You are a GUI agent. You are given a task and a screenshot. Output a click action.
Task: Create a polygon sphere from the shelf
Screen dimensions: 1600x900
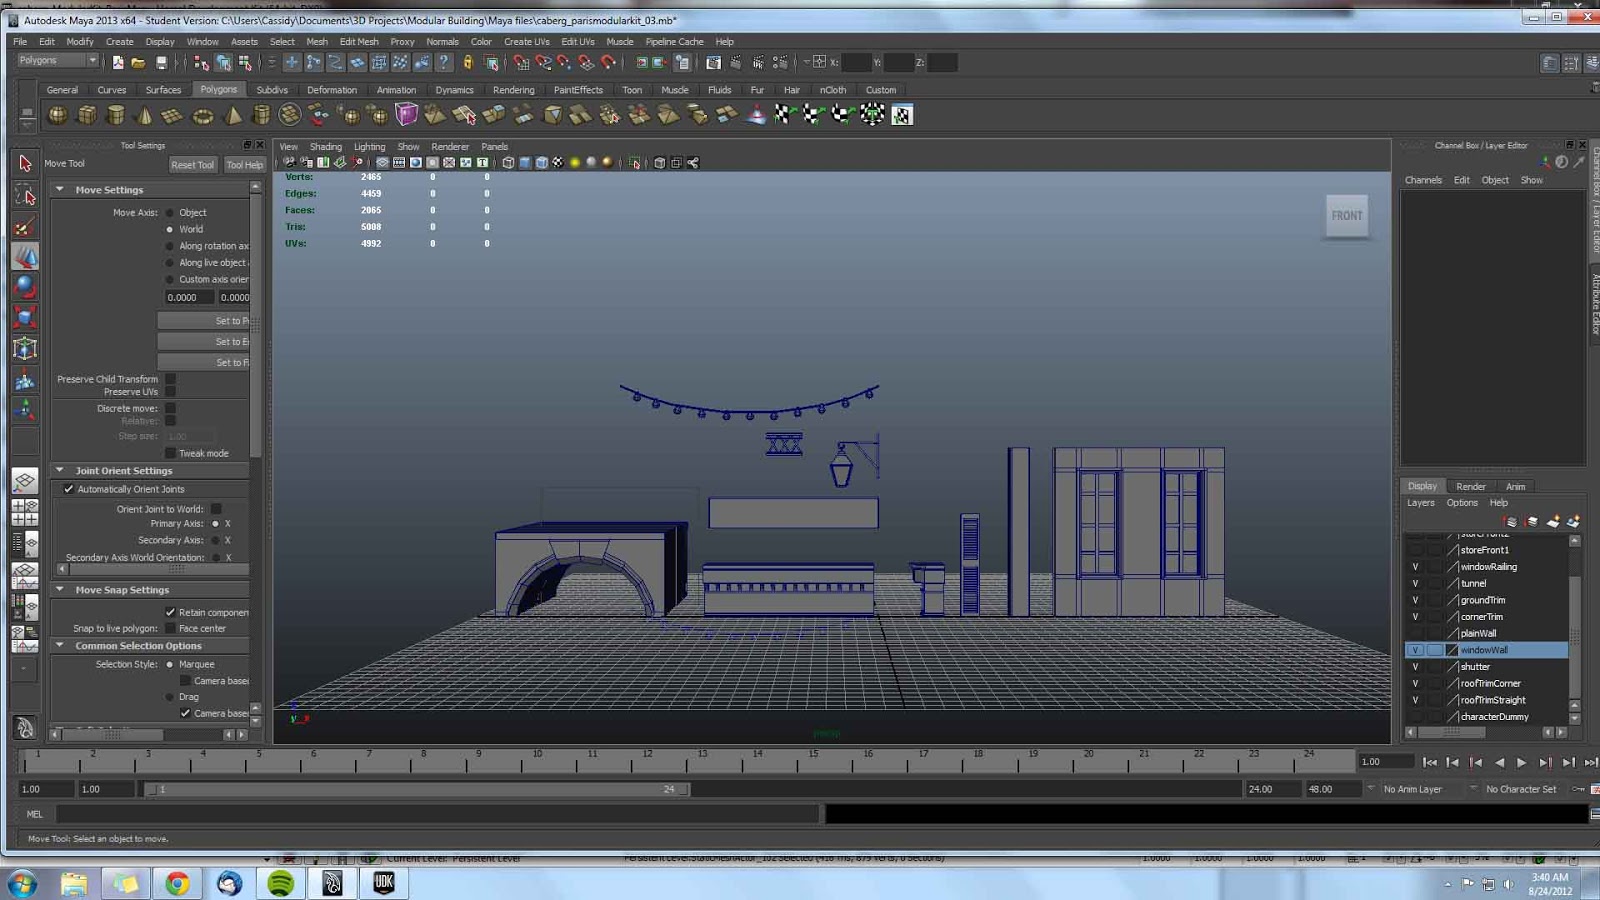(x=58, y=114)
